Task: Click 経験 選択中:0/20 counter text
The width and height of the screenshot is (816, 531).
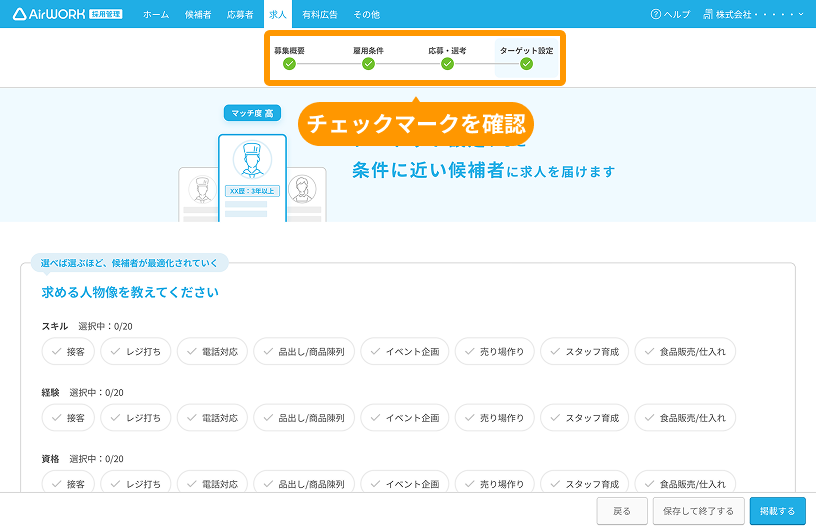Action: [82, 393]
